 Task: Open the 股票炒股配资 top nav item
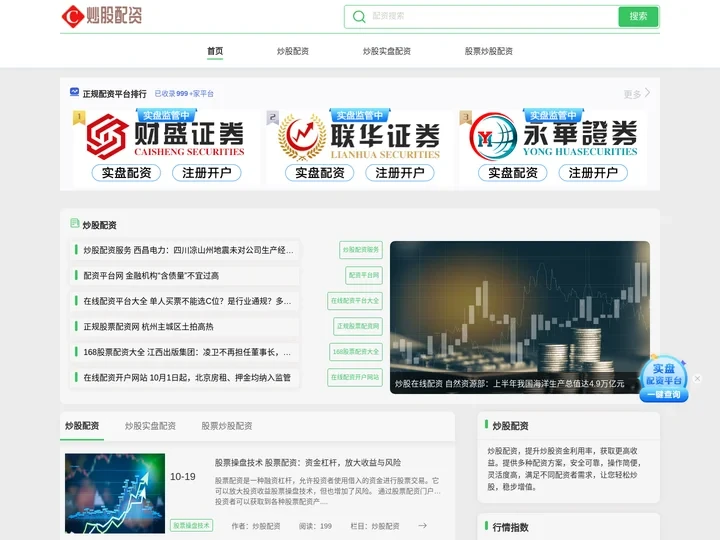[x=489, y=51]
